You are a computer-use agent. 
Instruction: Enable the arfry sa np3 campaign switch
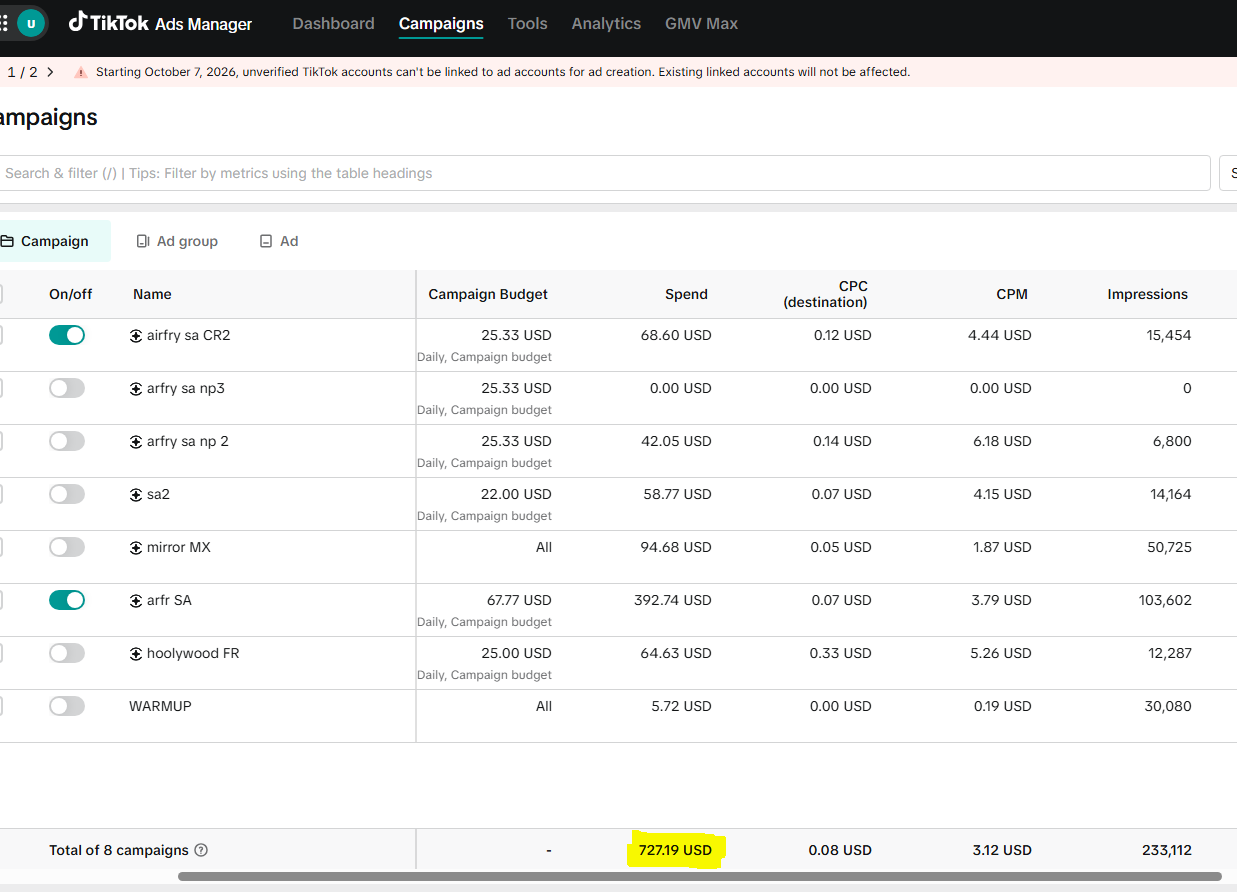click(x=67, y=388)
